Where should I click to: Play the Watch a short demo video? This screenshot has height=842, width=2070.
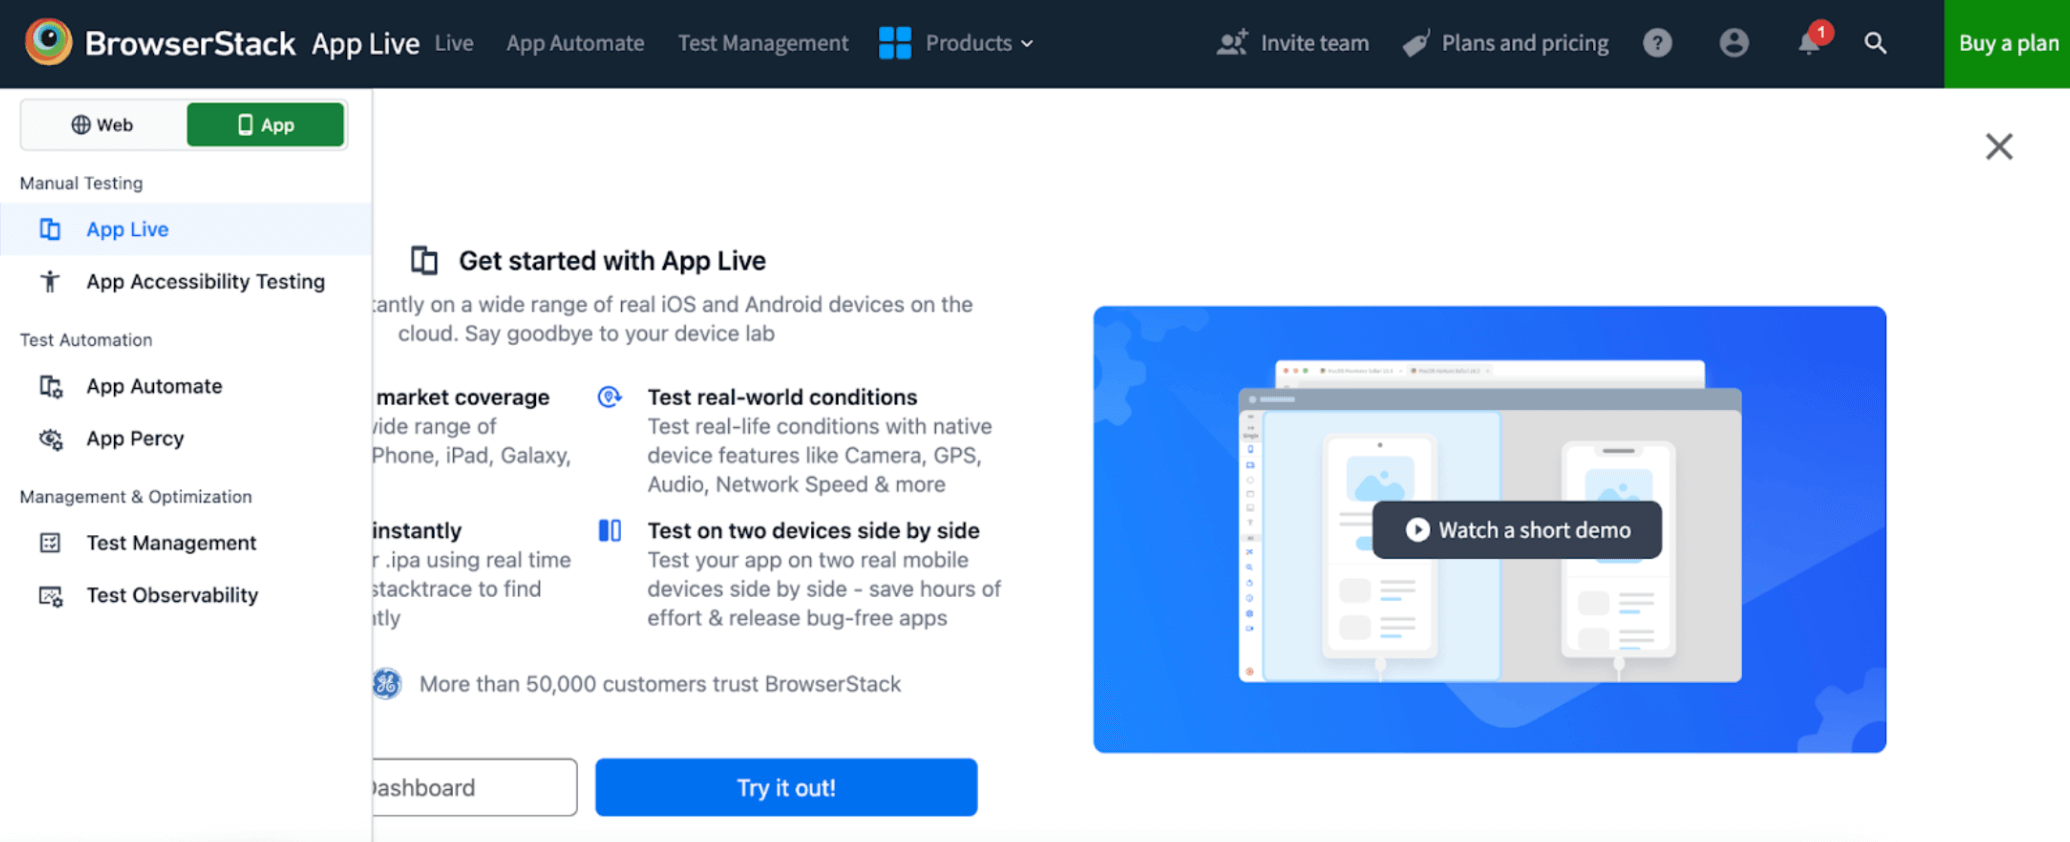click(1517, 530)
